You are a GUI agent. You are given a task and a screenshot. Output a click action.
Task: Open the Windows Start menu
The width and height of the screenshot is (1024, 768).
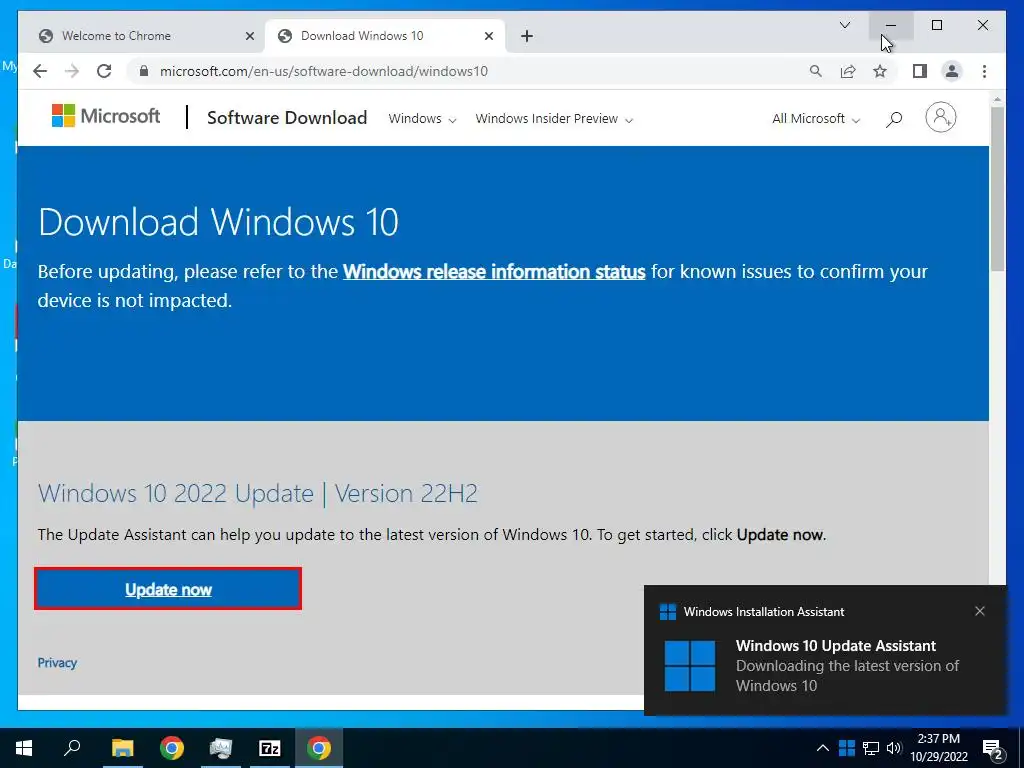24,748
